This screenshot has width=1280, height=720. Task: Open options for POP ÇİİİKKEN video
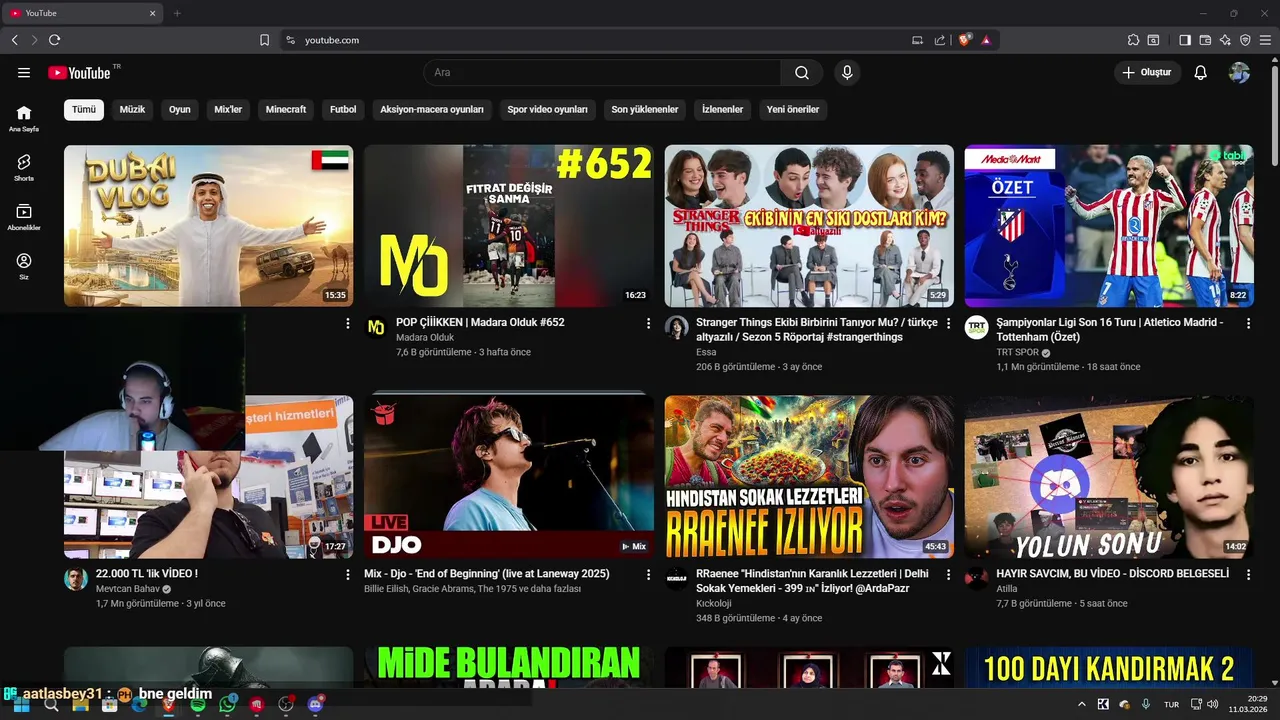pyautogui.click(x=648, y=324)
